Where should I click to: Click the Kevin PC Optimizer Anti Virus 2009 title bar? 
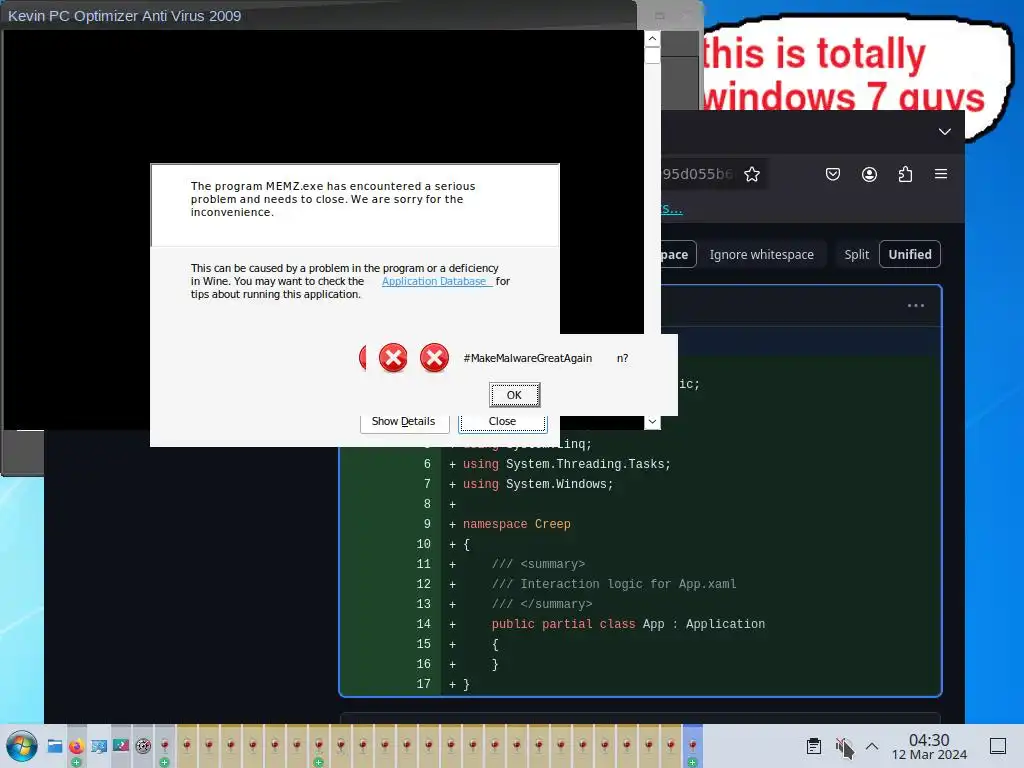click(320, 16)
